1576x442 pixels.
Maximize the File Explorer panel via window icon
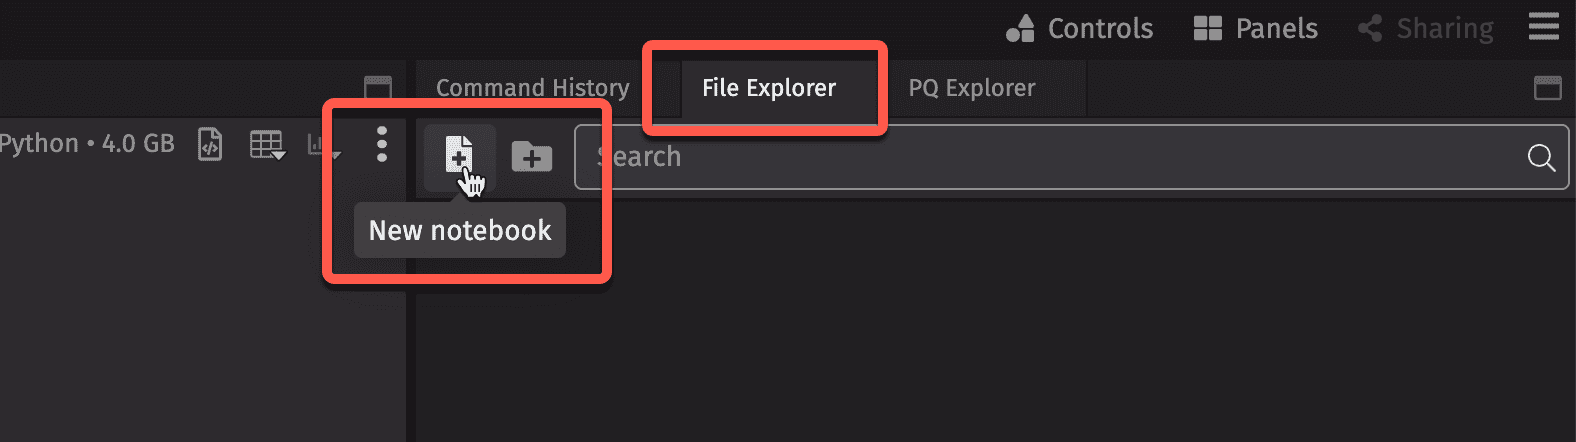tap(1547, 88)
